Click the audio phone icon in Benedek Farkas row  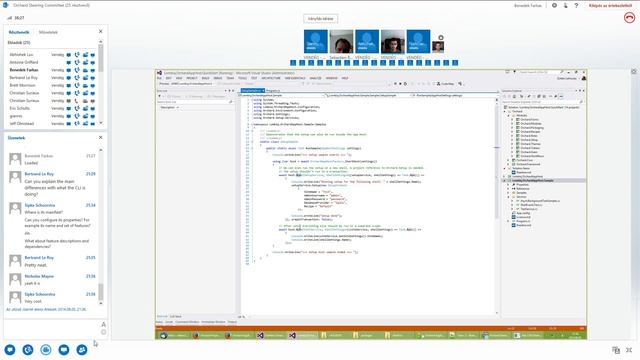(77, 70)
